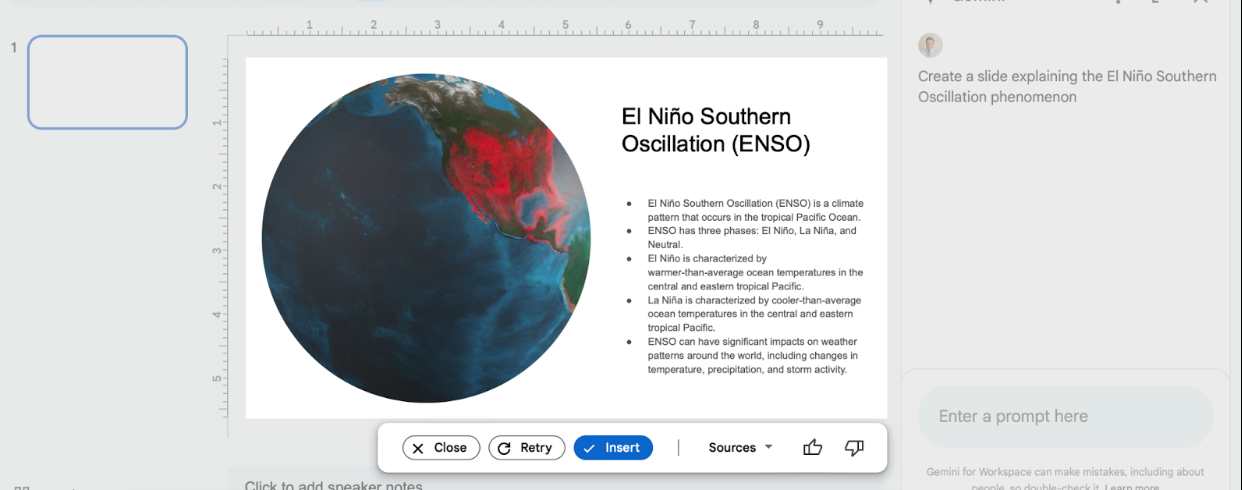The width and height of the screenshot is (1242, 490).
Task: Dismiss the preview with the Close button
Action: tap(441, 448)
